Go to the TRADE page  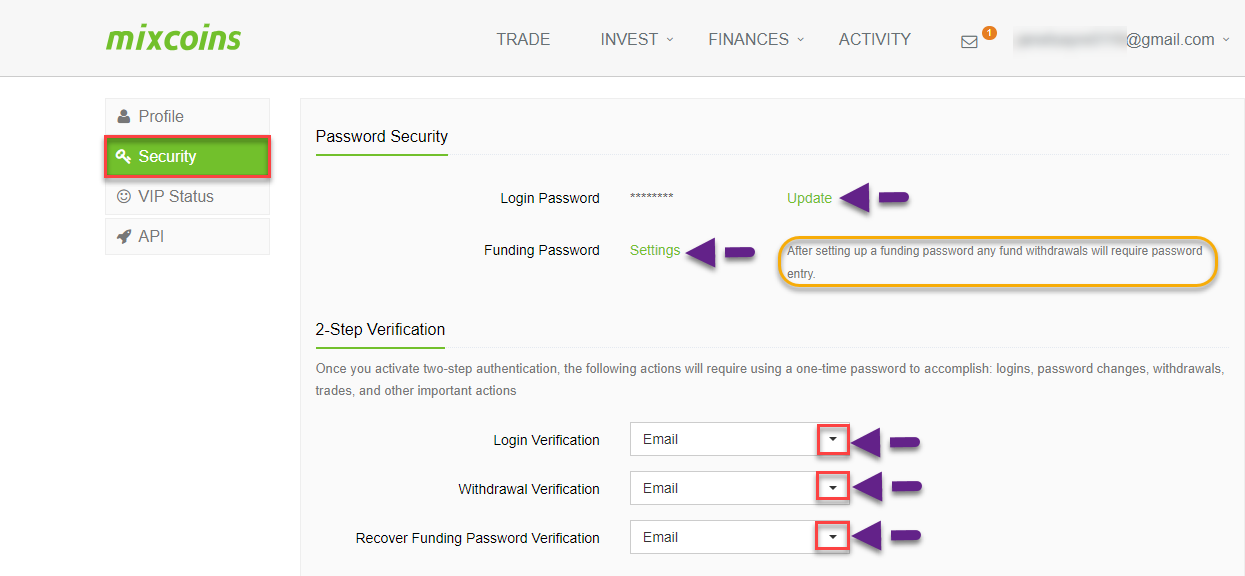(523, 39)
